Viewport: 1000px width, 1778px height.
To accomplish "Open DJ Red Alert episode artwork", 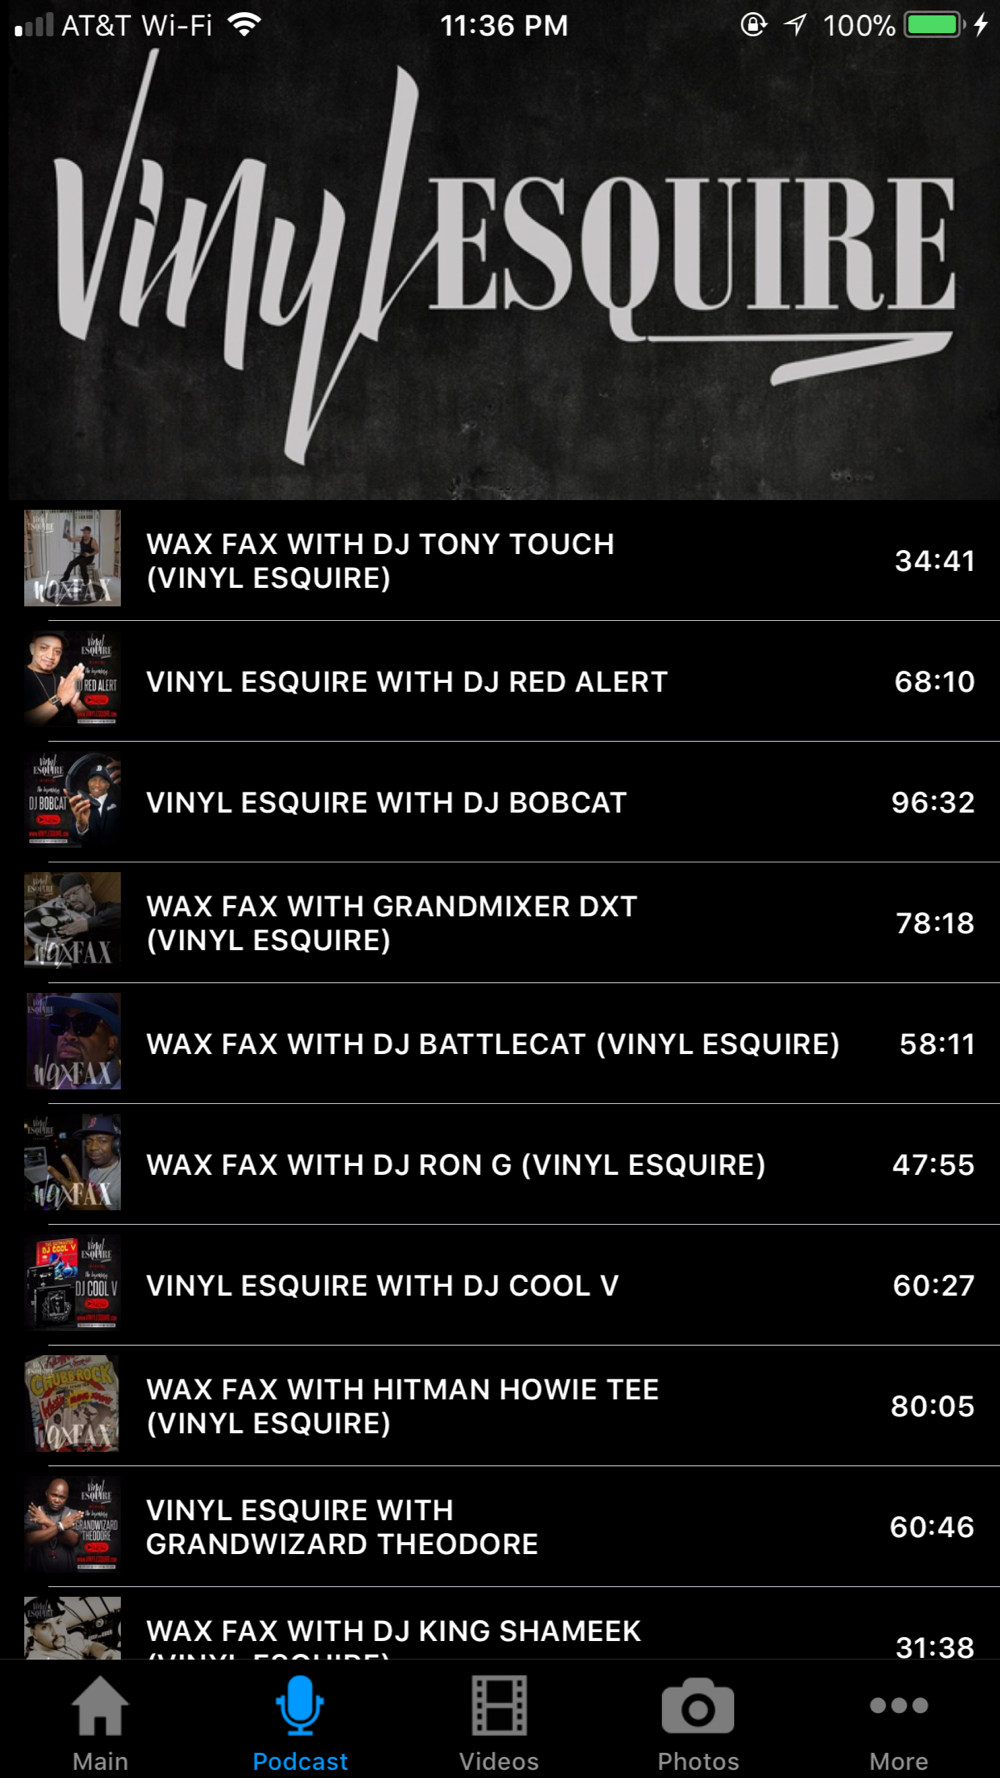I will (73, 679).
